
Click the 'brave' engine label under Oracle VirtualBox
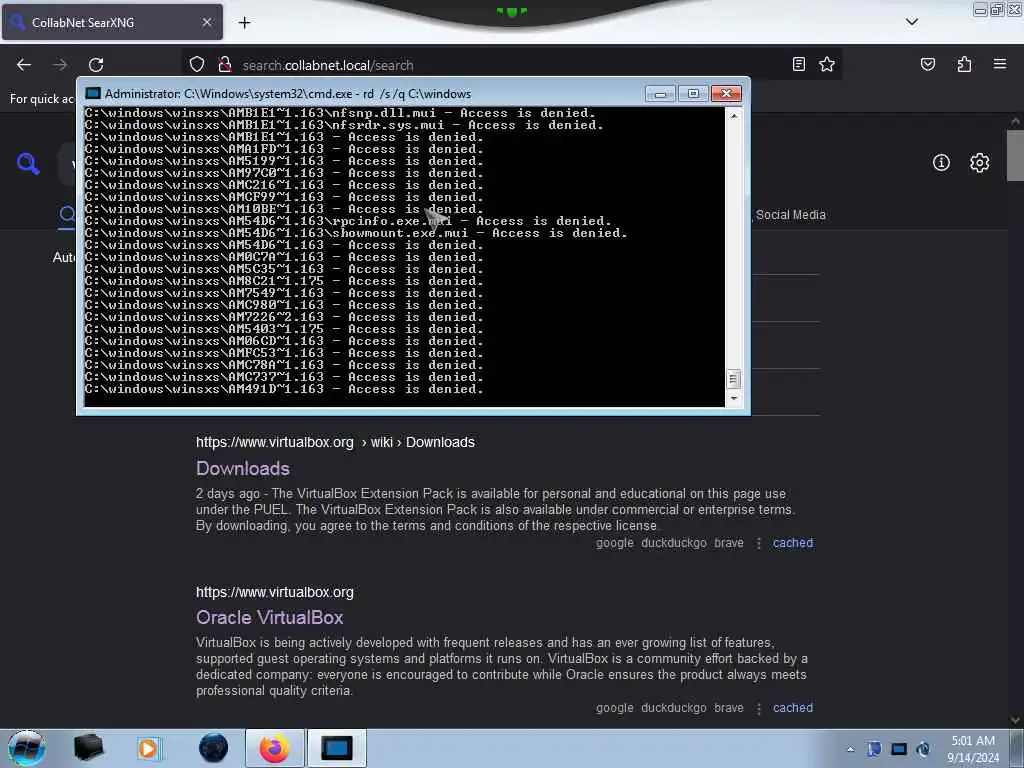[729, 708]
